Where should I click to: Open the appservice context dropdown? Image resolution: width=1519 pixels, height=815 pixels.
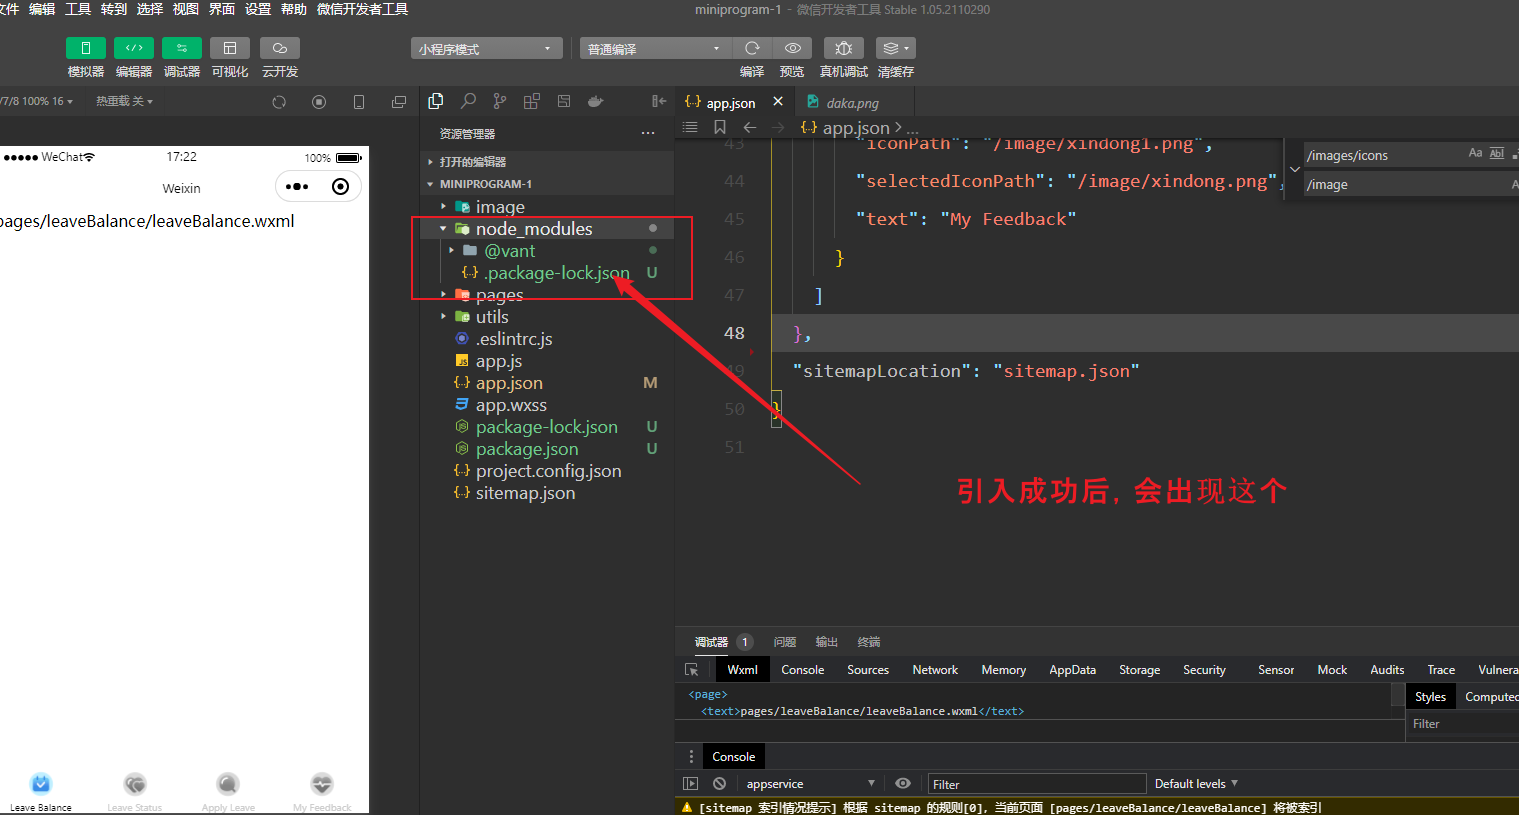click(811, 784)
